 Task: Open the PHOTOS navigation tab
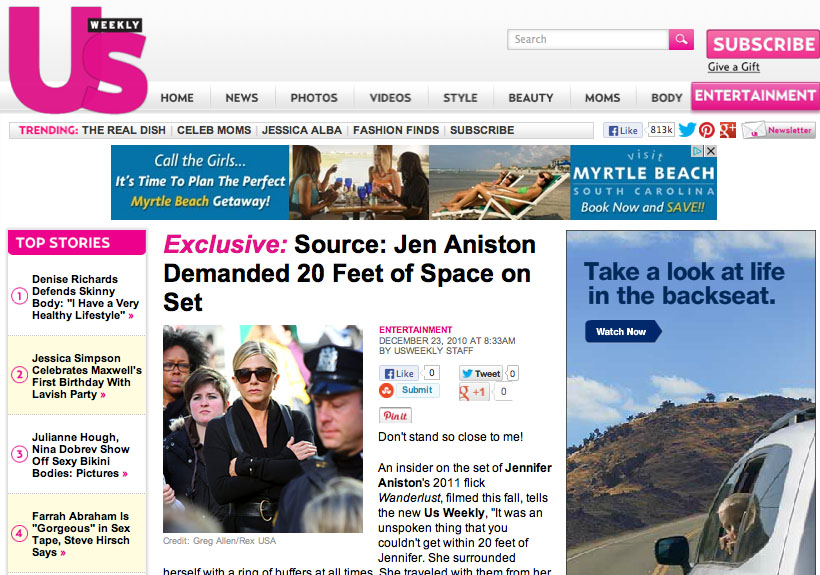click(x=314, y=98)
